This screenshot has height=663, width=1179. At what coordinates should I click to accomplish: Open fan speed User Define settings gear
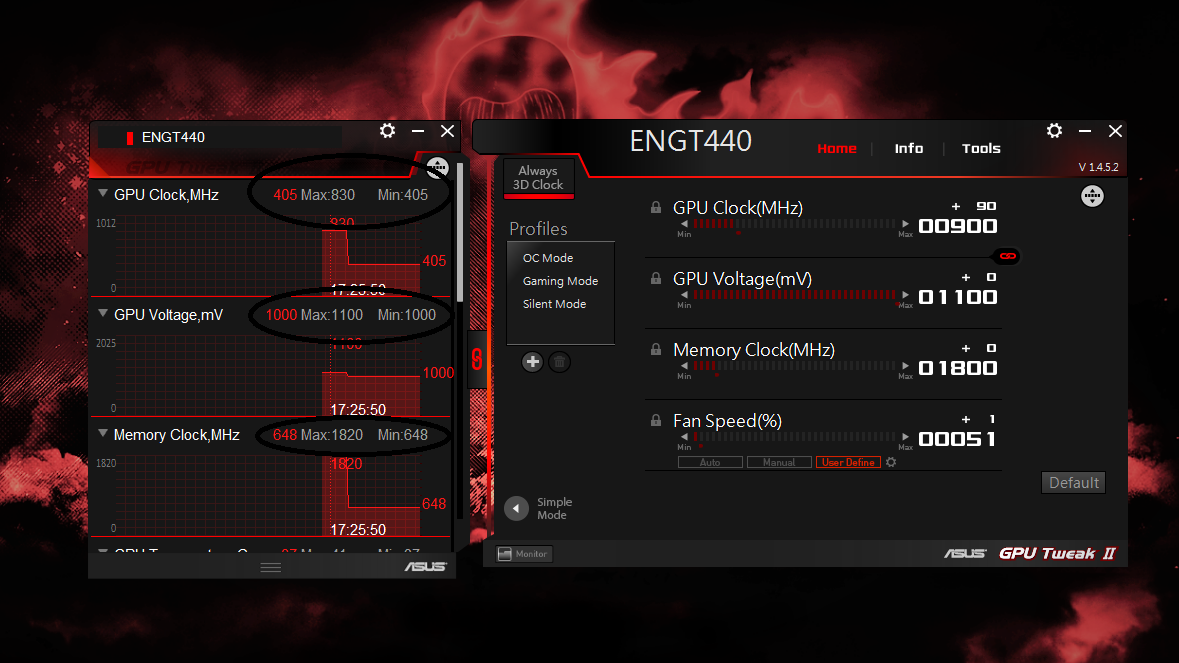pos(891,462)
